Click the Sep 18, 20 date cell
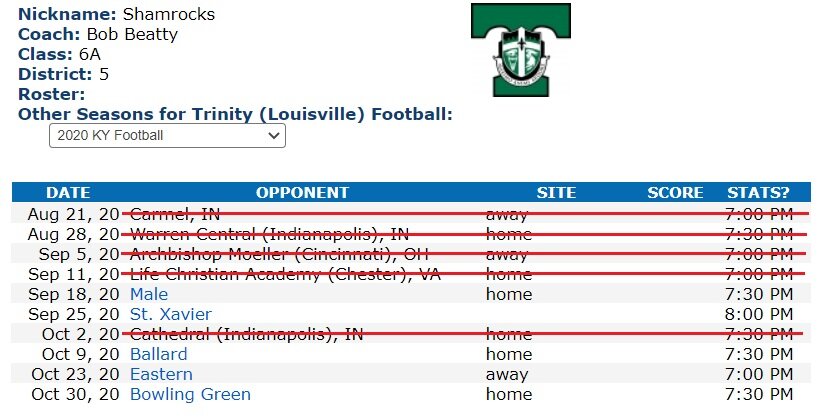This screenshot has width=823, height=419. [74, 294]
